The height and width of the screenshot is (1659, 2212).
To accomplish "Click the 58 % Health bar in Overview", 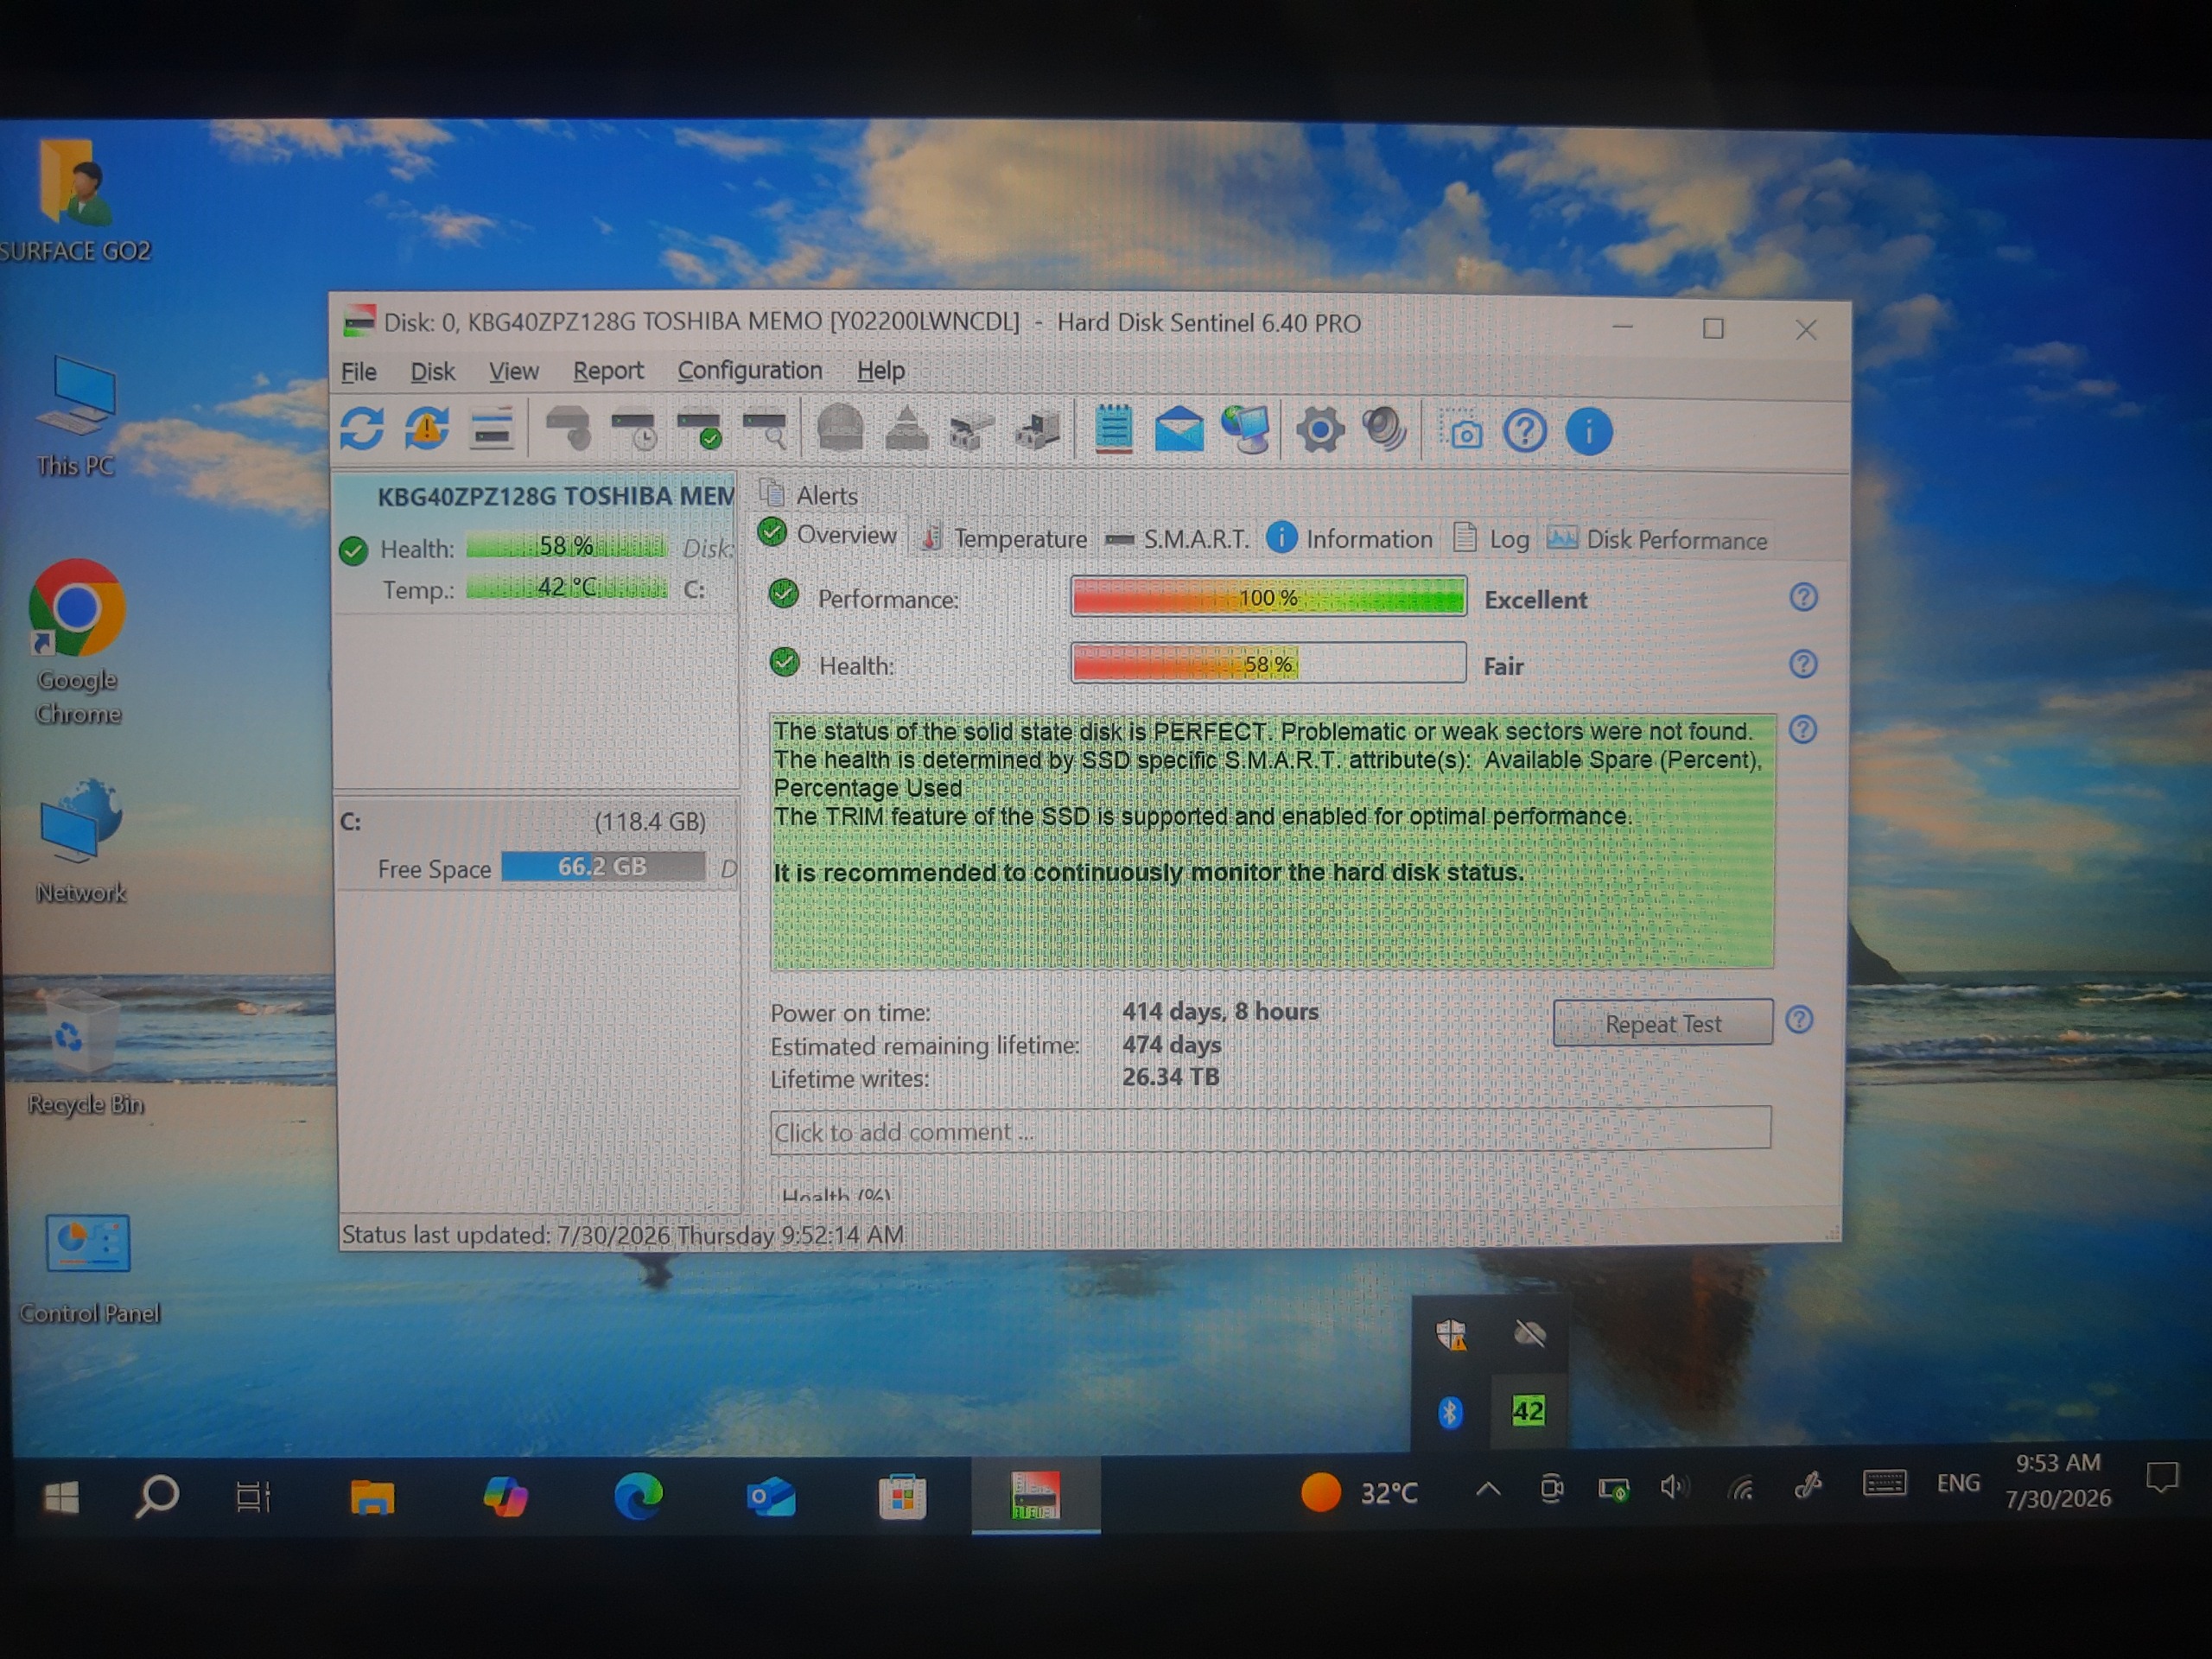I will click(x=1268, y=663).
